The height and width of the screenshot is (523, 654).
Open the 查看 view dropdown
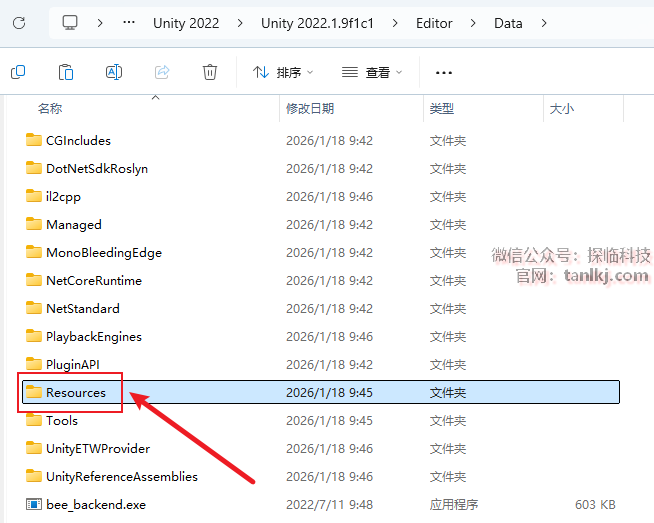coord(372,73)
